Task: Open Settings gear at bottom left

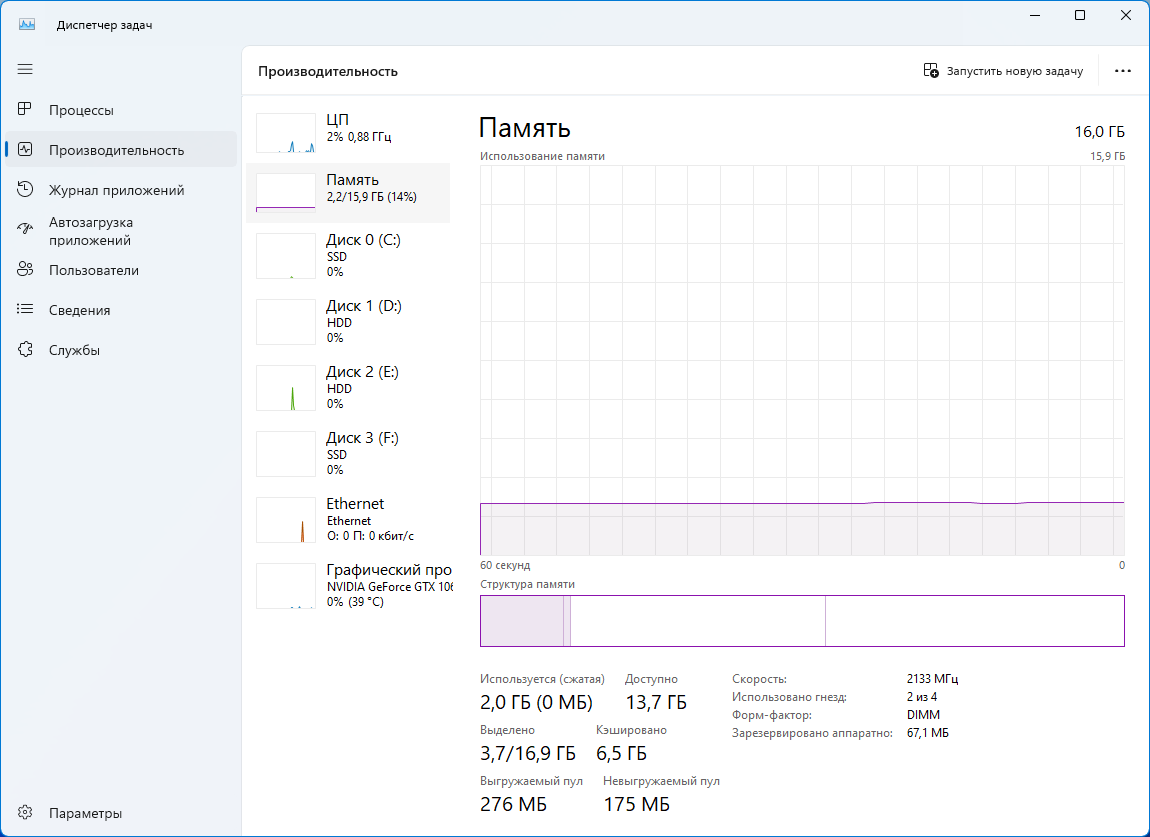Action: click(26, 813)
